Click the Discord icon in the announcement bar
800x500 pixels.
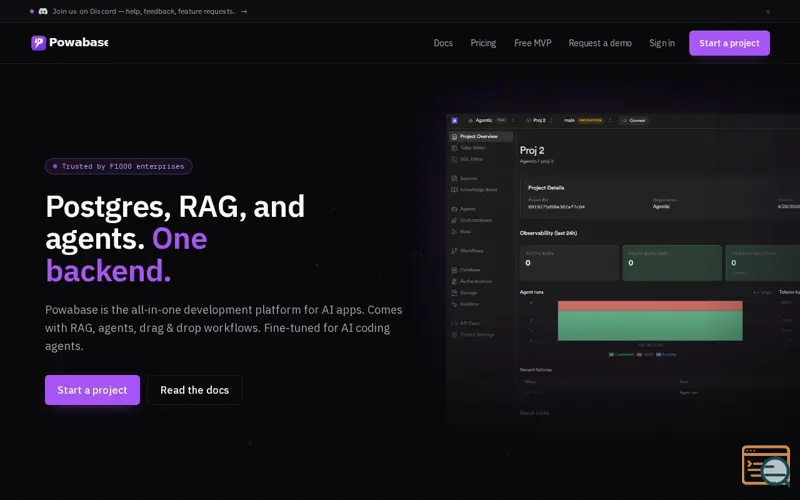pos(43,11)
